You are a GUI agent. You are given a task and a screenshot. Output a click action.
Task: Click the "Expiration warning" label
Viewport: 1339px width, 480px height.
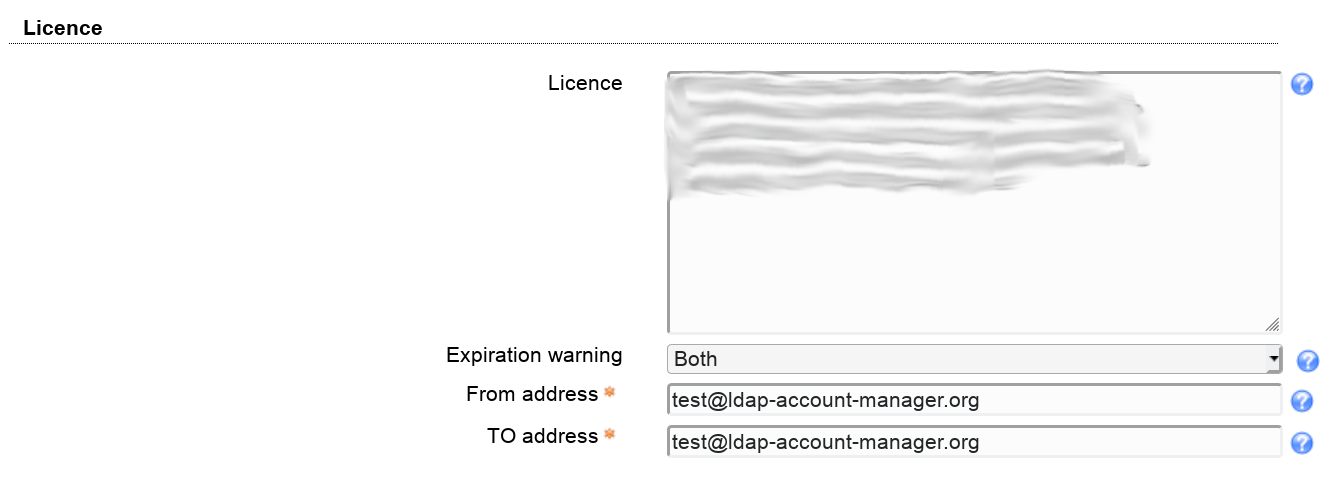(x=534, y=355)
